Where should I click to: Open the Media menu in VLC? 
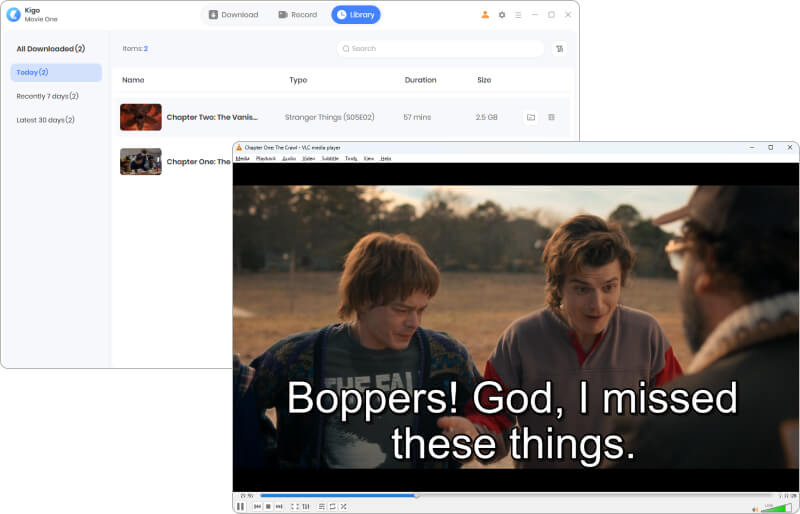click(x=242, y=158)
